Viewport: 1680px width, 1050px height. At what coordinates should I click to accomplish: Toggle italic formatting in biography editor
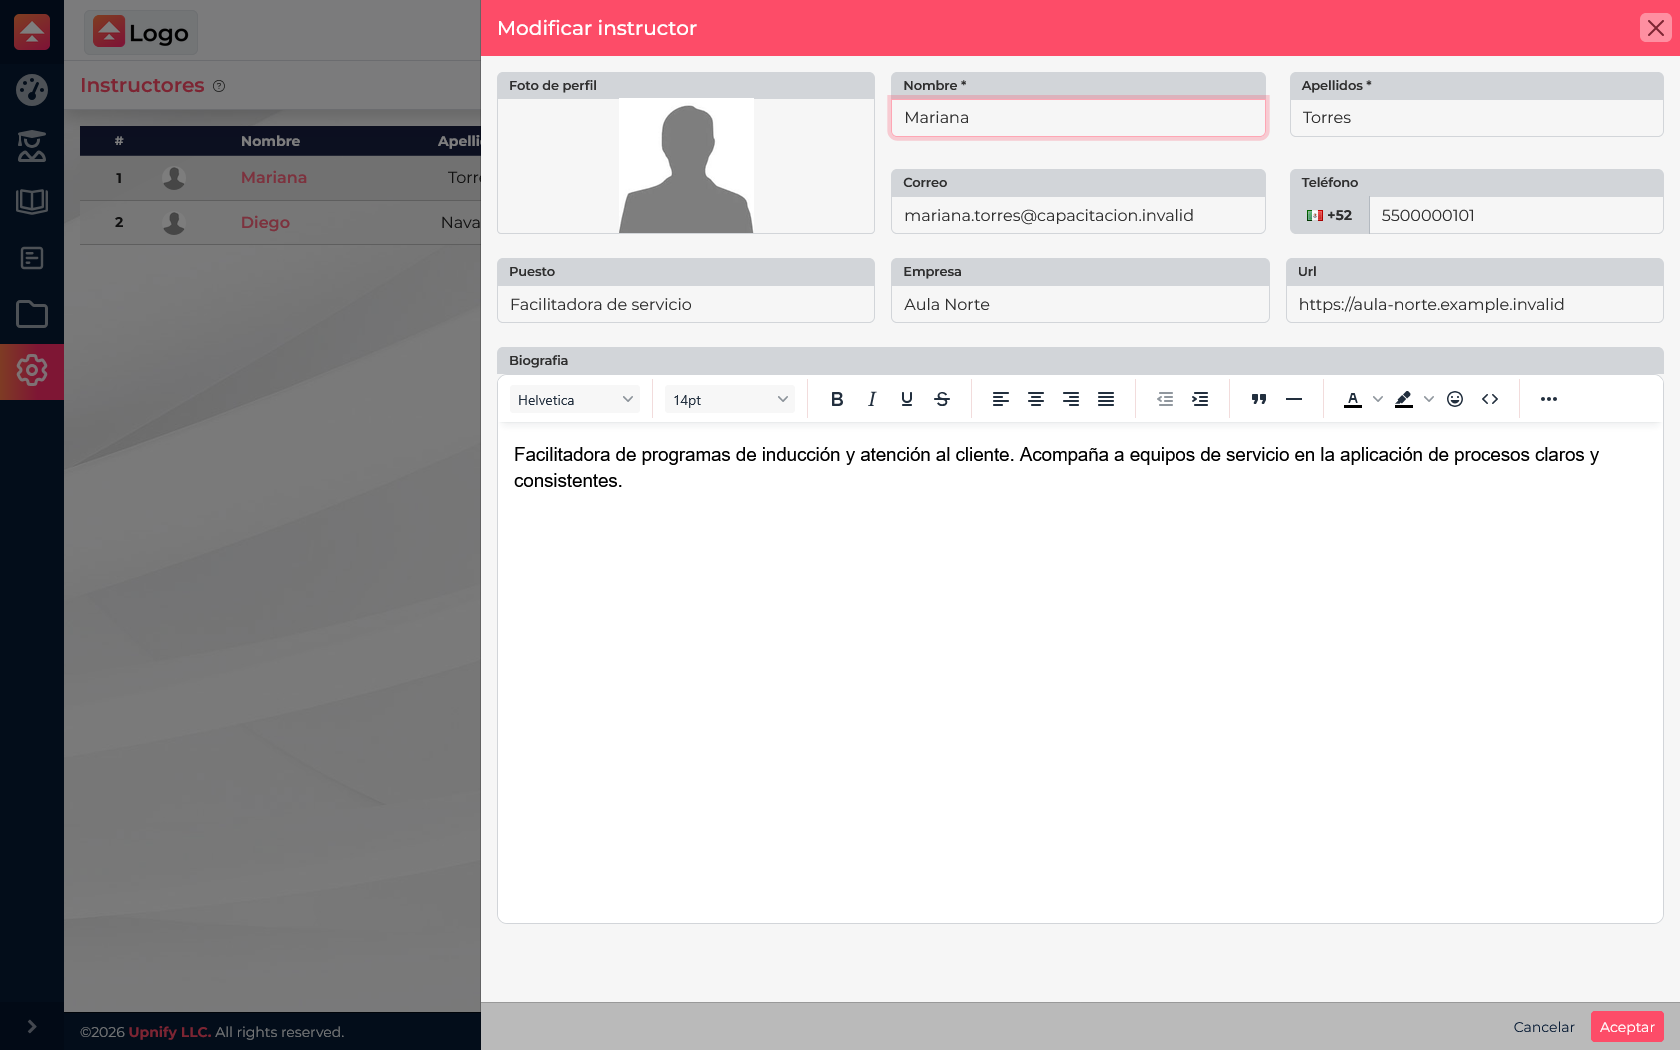872,399
